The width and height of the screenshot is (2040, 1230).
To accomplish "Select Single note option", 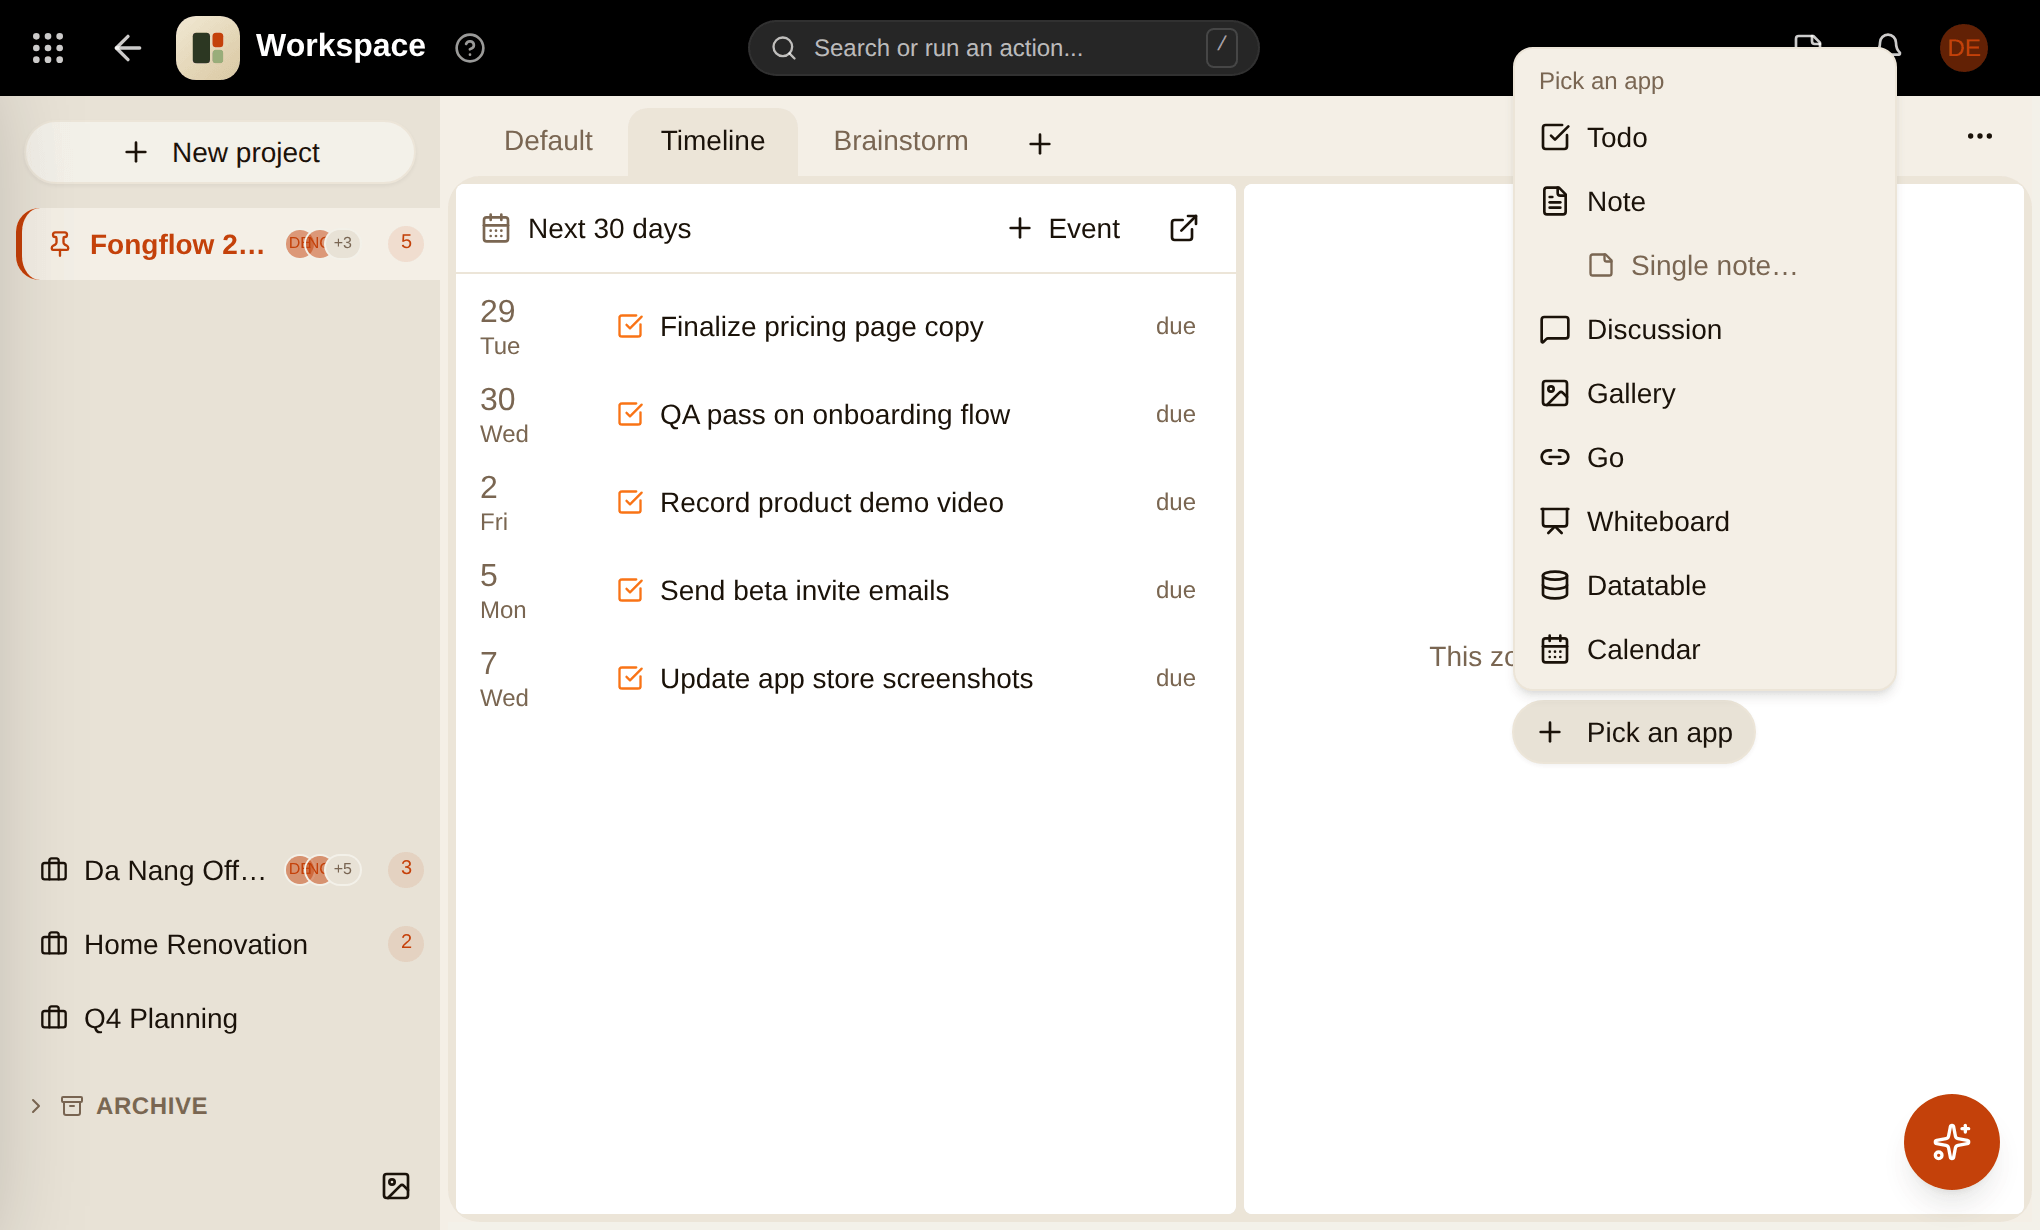I will click(1705, 265).
